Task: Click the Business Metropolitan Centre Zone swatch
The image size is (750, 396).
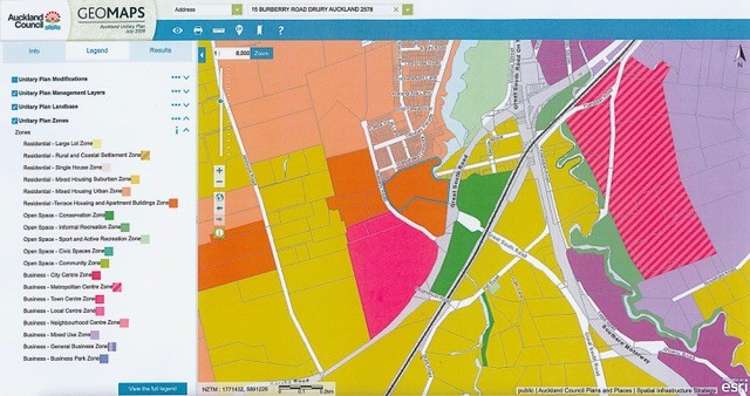Action: pos(117,287)
